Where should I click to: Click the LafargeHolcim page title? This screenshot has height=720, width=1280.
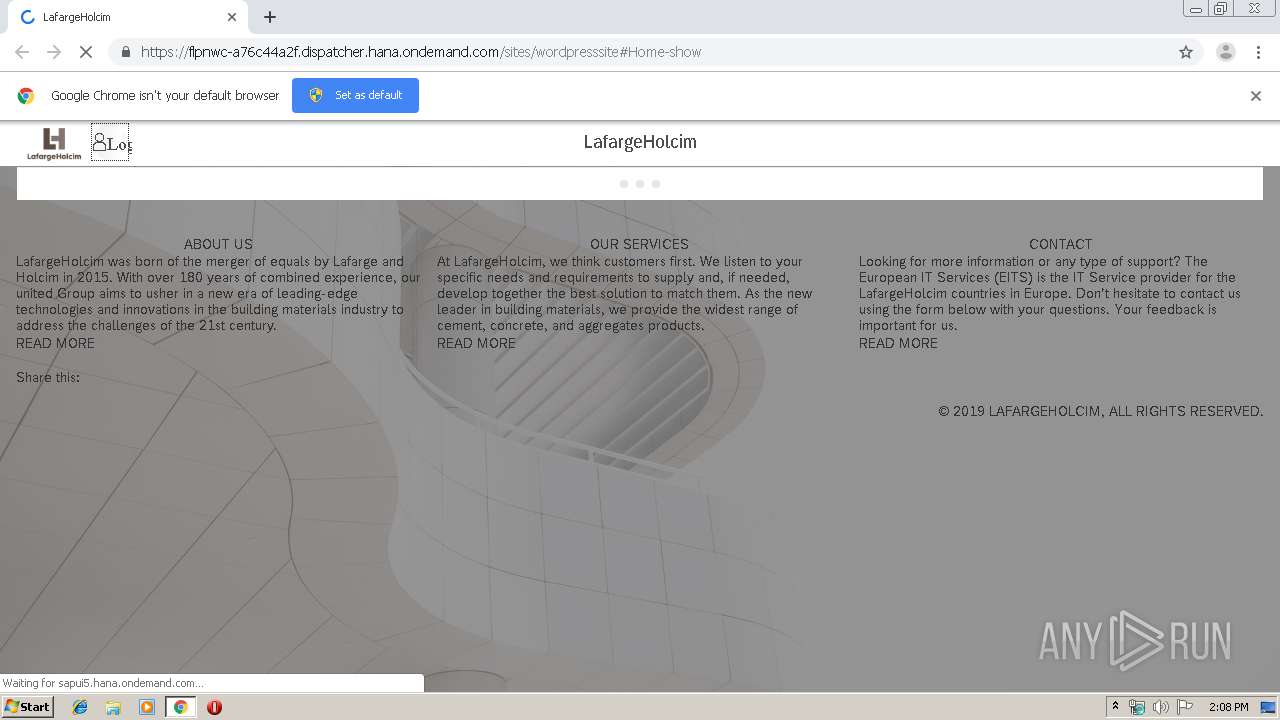click(640, 142)
